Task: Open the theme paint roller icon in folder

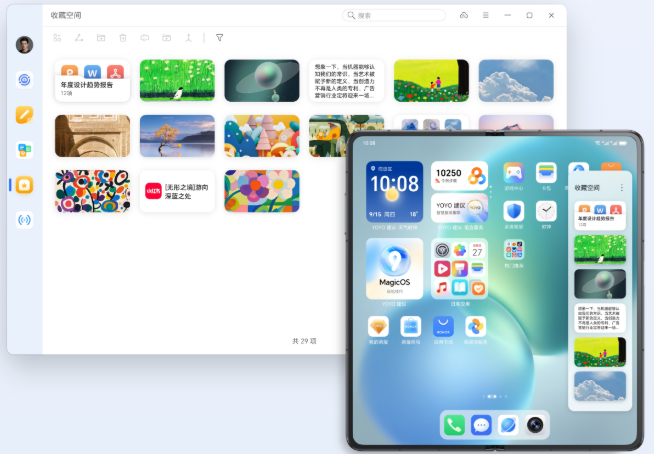Action: (460, 269)
